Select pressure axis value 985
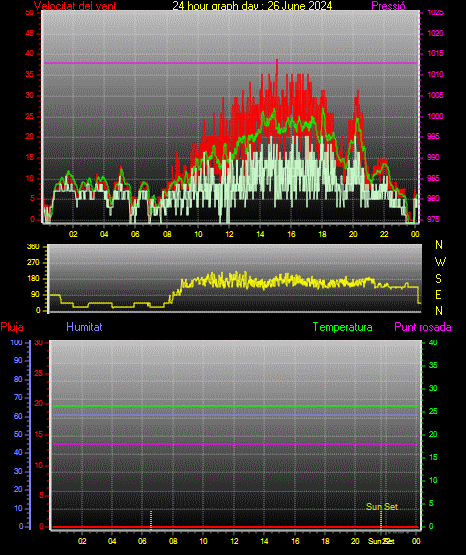The height and width of the screenshot is (555, 466). click(433, 178)
